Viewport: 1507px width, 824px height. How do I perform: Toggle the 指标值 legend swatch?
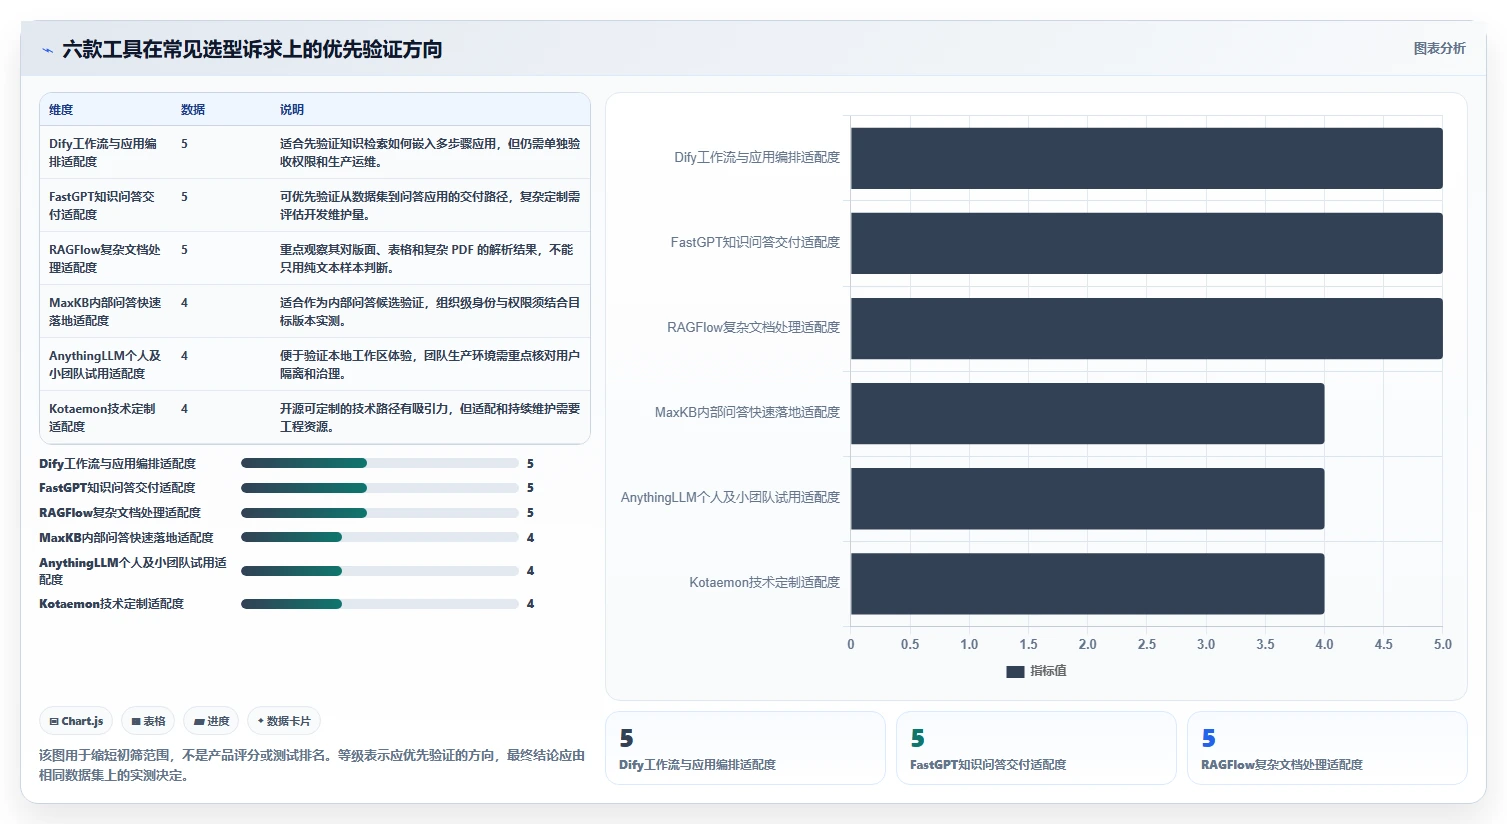tap(1015, 672)
